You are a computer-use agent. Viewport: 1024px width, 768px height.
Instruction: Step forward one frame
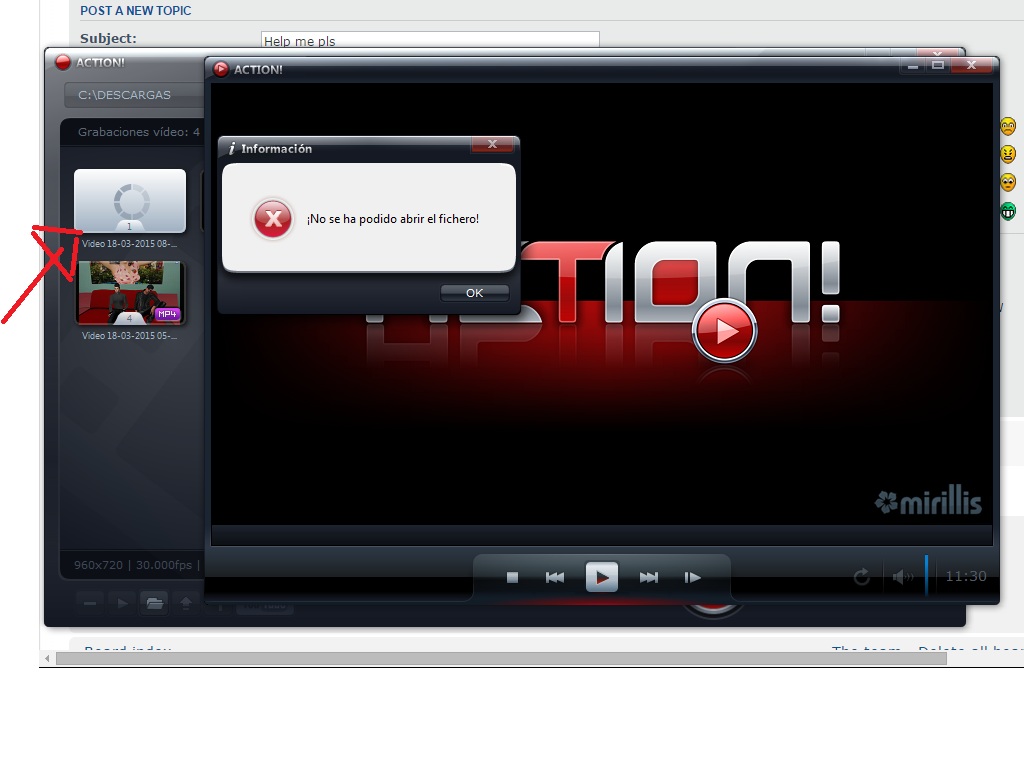(x=692, y=577)
